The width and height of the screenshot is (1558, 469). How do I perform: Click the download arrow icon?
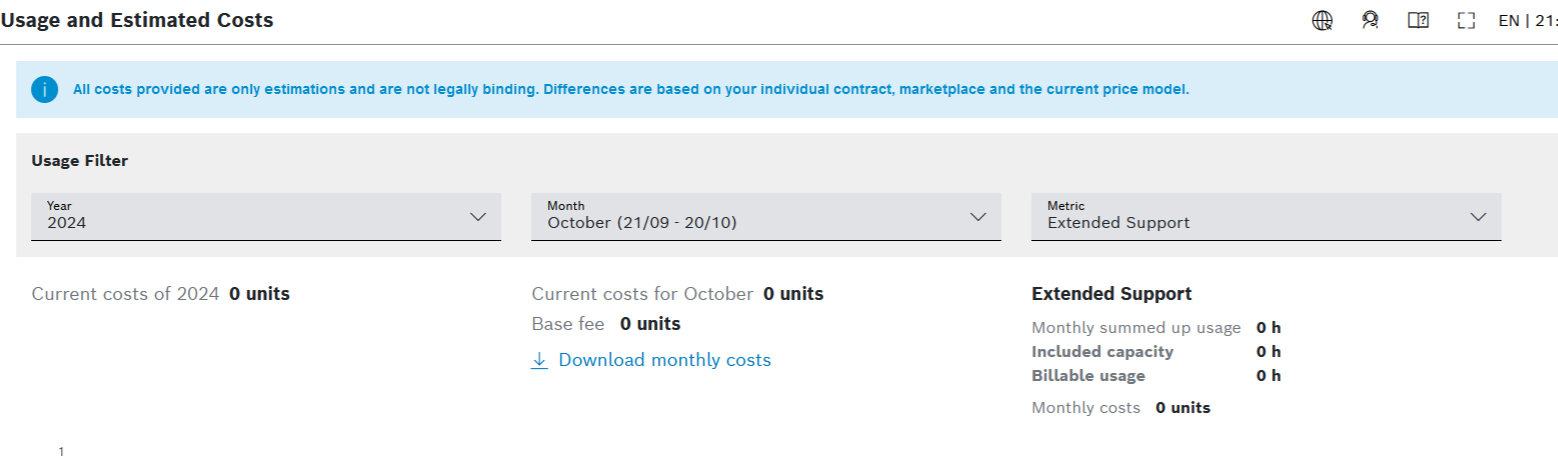coord(540,360)
